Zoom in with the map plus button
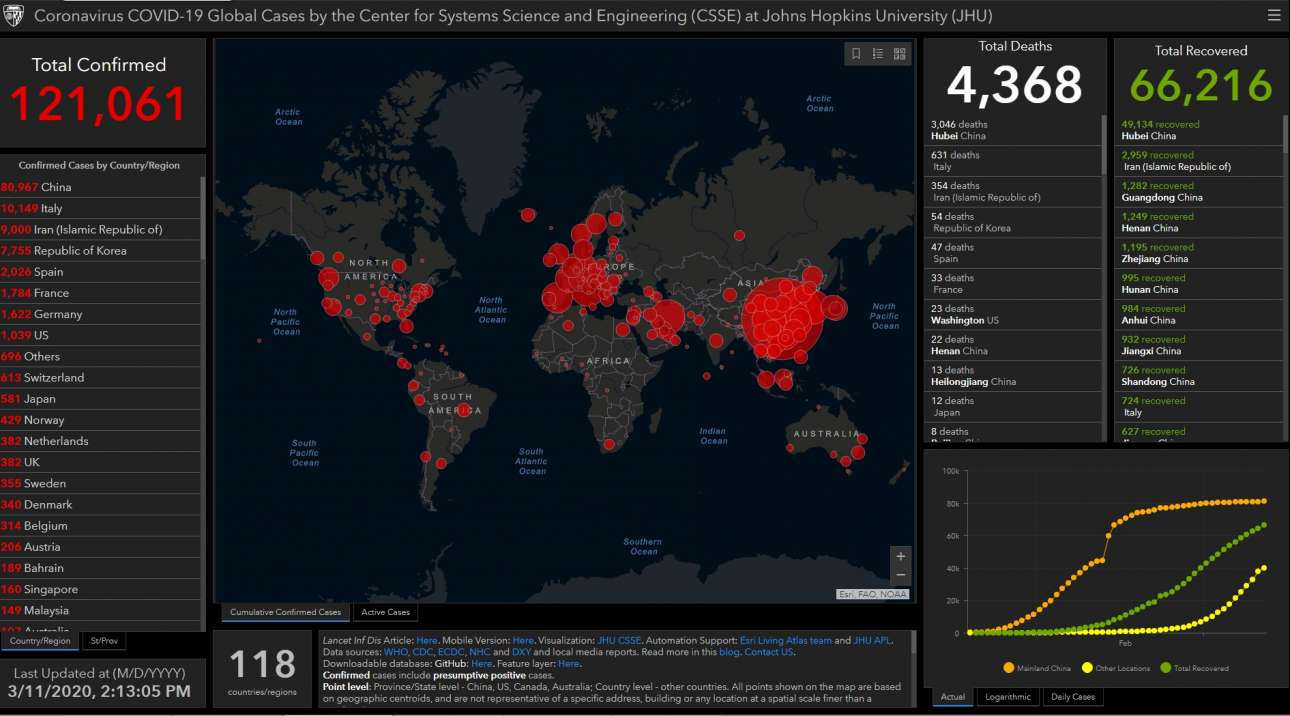Image resolution: width=1290 pixels, height=716 pixels. (x=901, y=556)
